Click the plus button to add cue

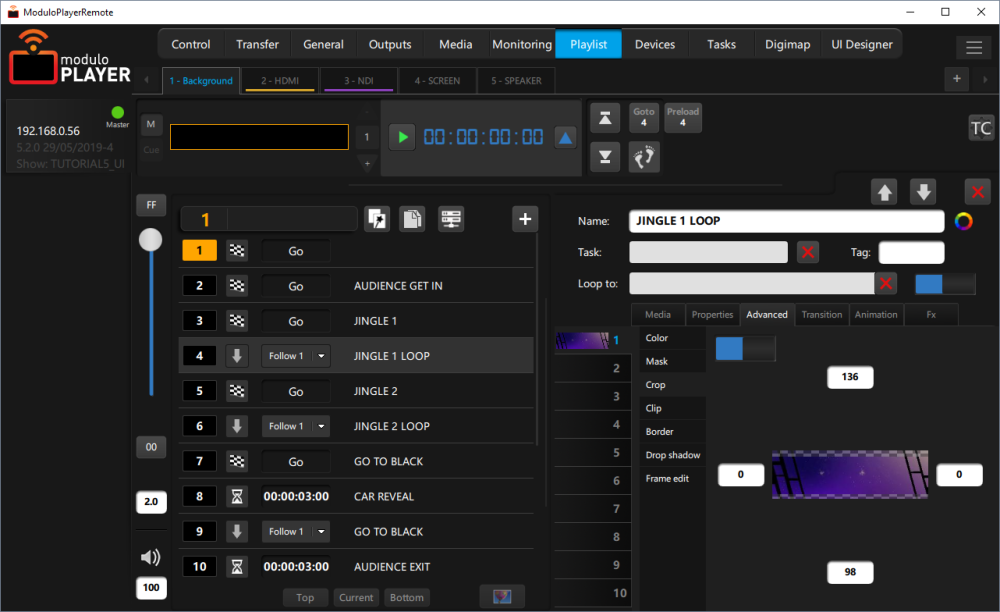(x=525, y=219)
